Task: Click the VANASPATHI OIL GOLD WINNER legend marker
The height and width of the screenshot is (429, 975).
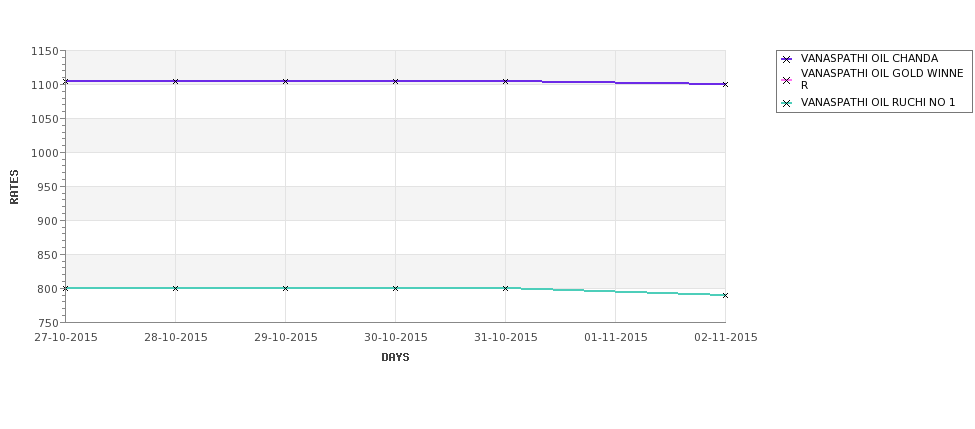Action: [787, 80]
